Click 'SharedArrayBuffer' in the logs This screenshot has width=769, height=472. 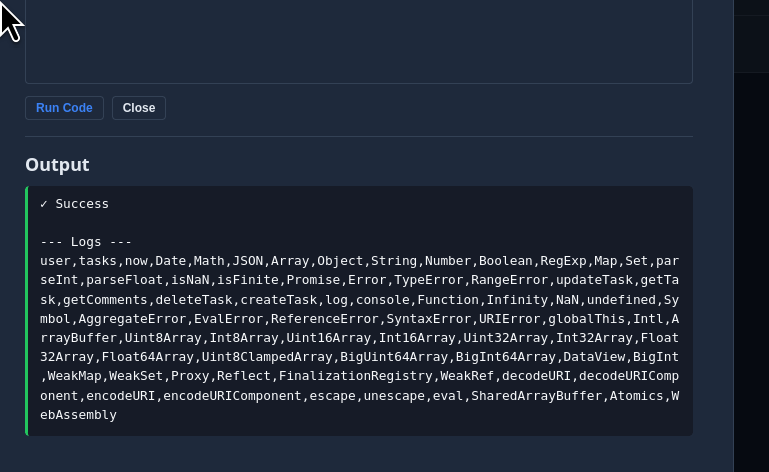[537, 395]
